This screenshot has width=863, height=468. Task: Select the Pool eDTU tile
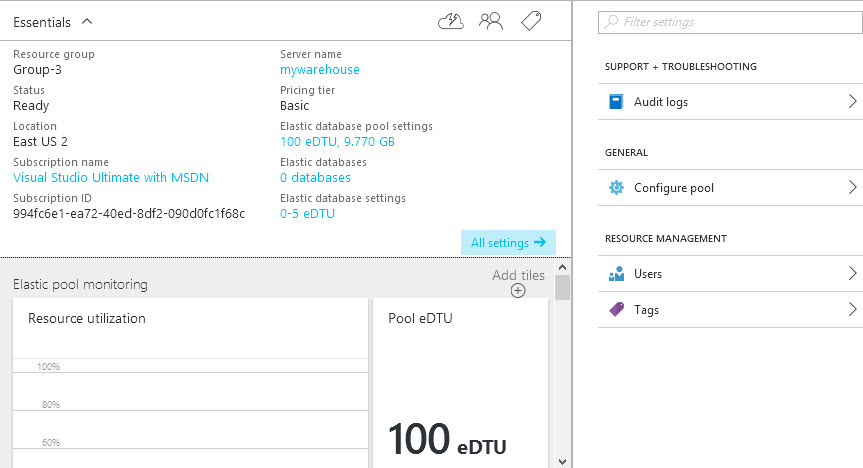click(459, 382)
